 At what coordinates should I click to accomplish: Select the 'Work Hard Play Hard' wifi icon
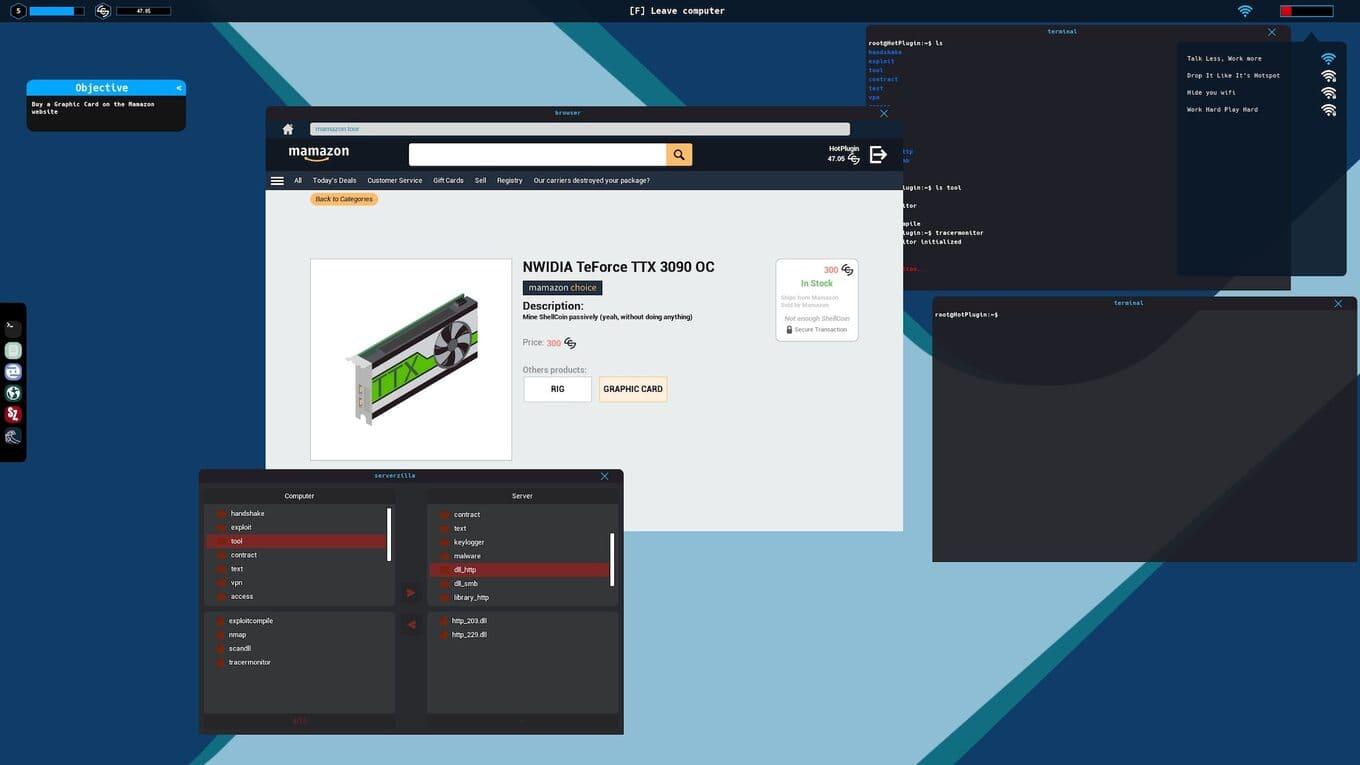[1328, 110]
